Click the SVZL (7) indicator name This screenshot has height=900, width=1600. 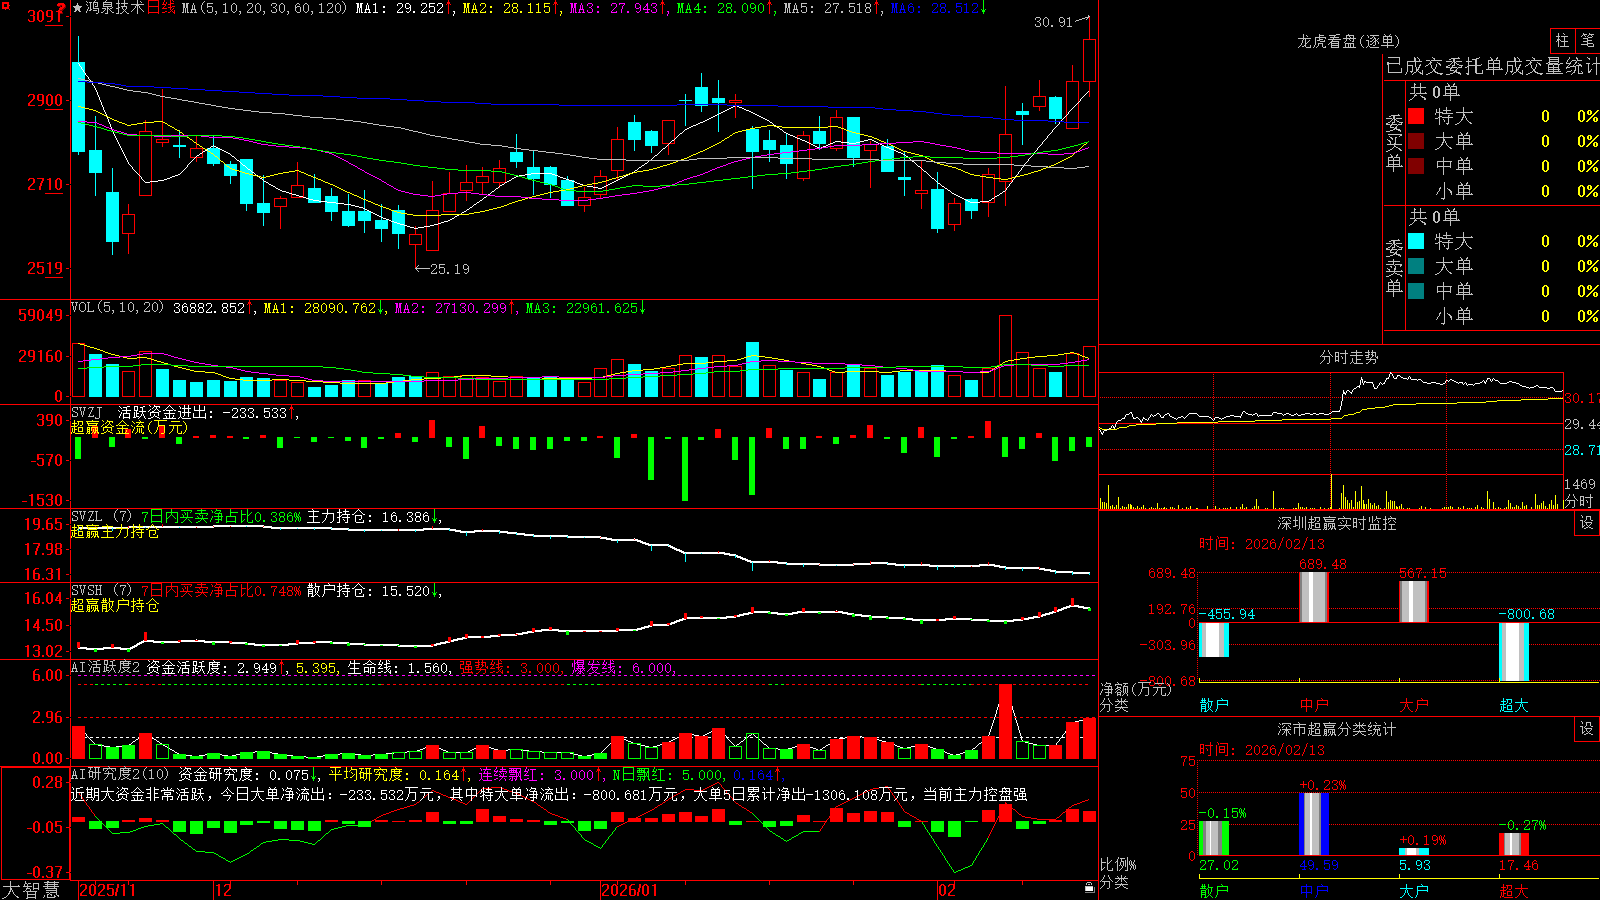(x=101, y=517)
